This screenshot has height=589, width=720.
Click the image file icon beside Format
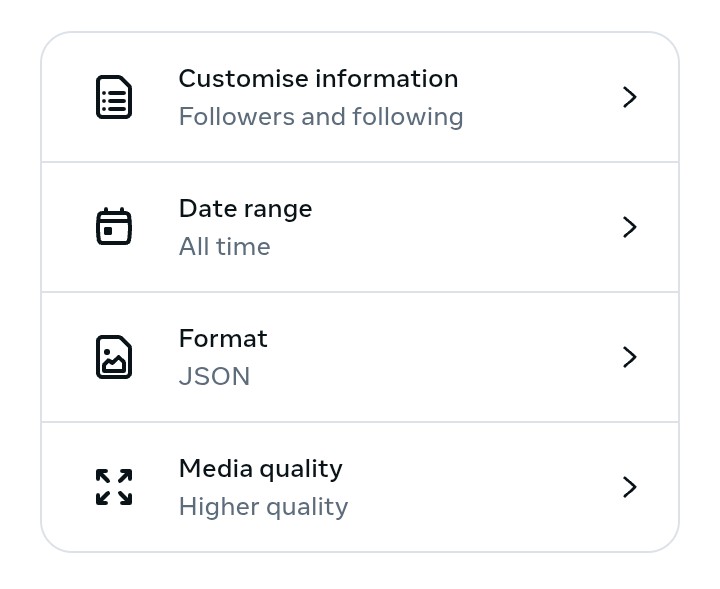click(x=114, y=357)
